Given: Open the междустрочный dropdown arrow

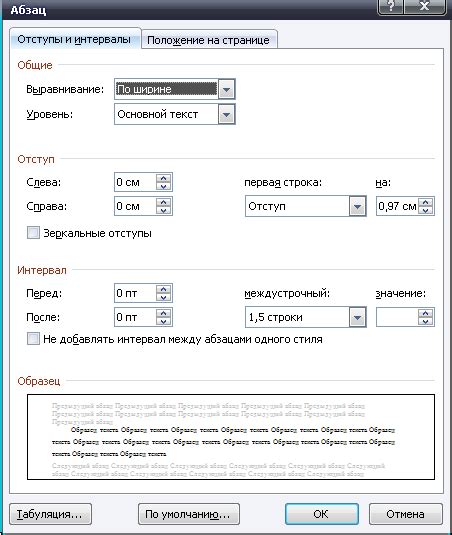Looking at the screenshot, I should [358, 317].
